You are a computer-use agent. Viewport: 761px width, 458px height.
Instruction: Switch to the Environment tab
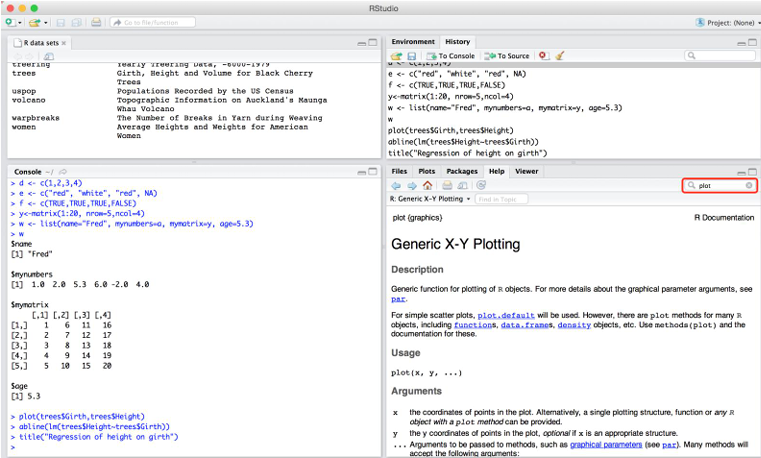point(413,42)
